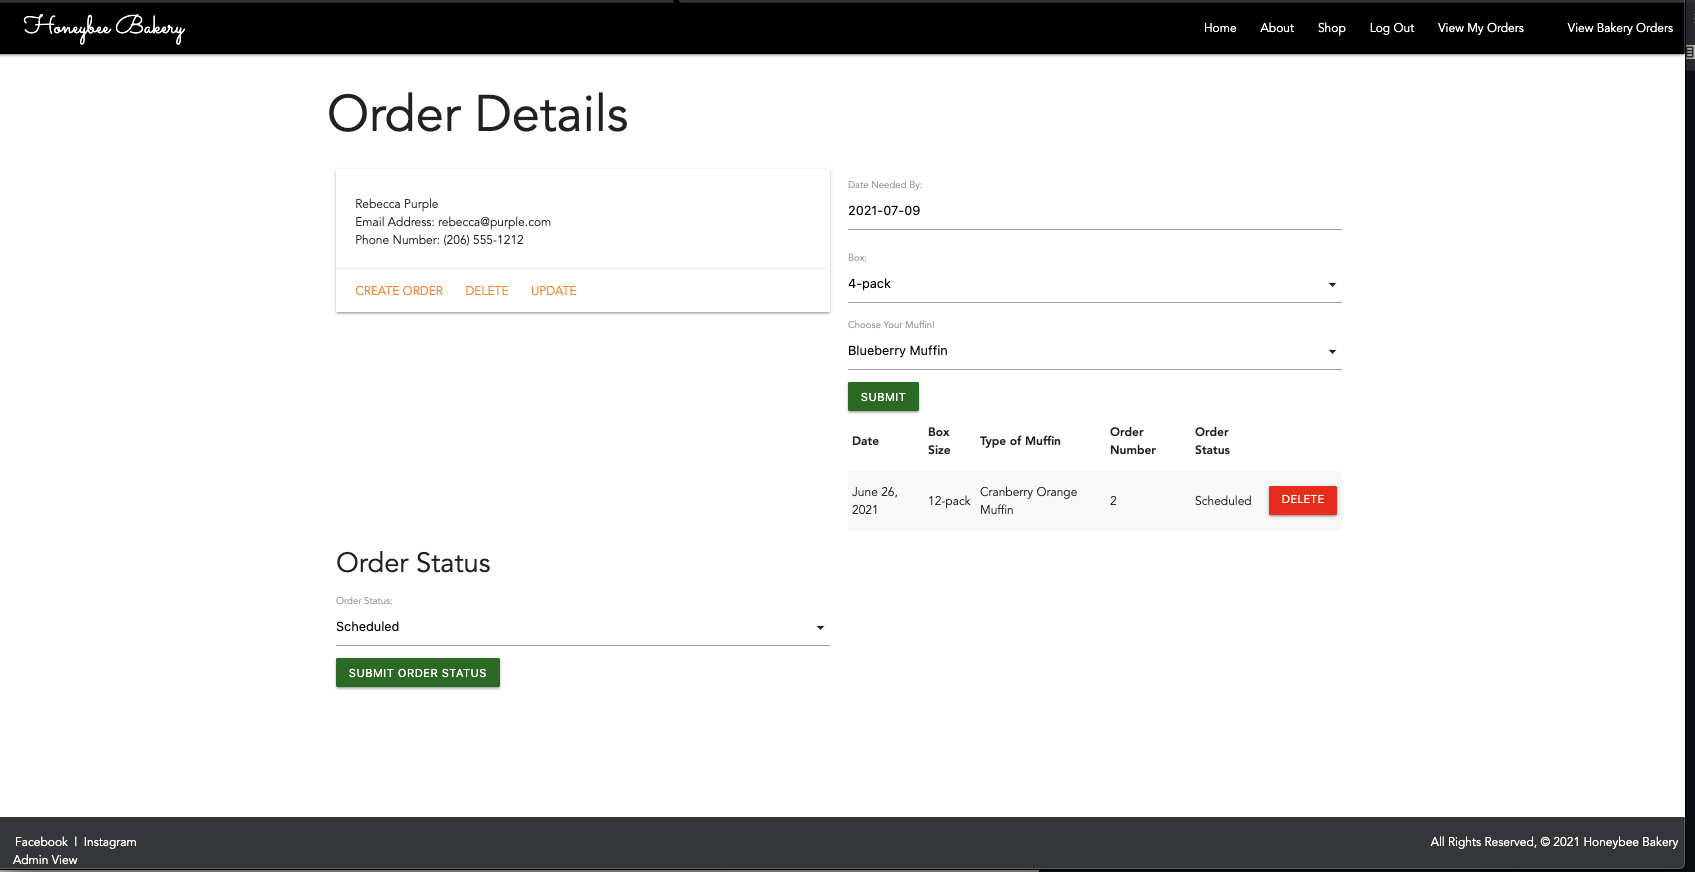The image size is (1695, 872).
Task: Open the Order Status dropdown
Action: click(583, 627)
